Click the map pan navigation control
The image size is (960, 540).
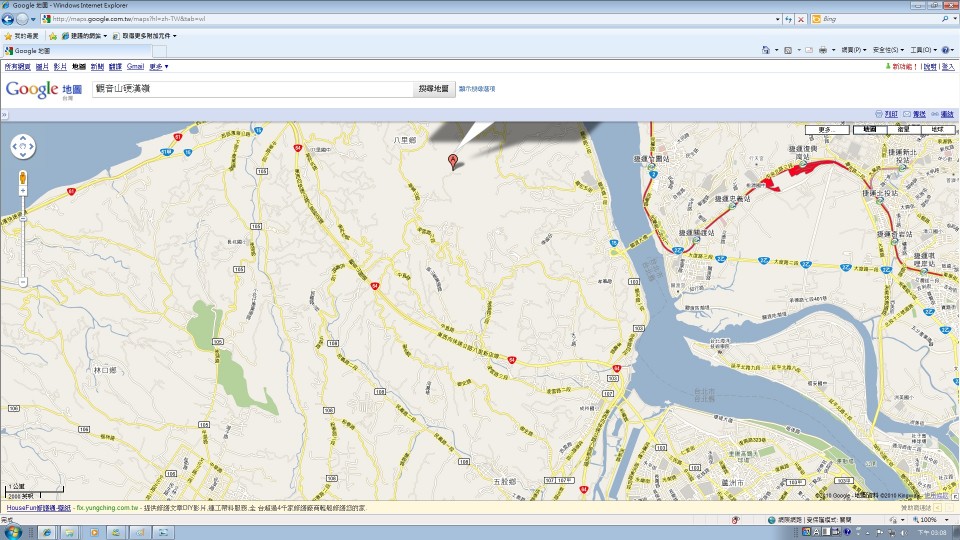(23, 147)
